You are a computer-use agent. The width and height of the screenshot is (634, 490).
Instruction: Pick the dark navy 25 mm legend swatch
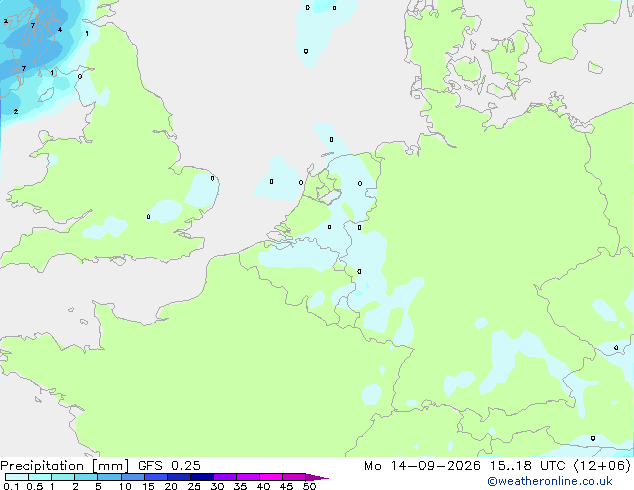pyautogui.click(x=202, y=477)
